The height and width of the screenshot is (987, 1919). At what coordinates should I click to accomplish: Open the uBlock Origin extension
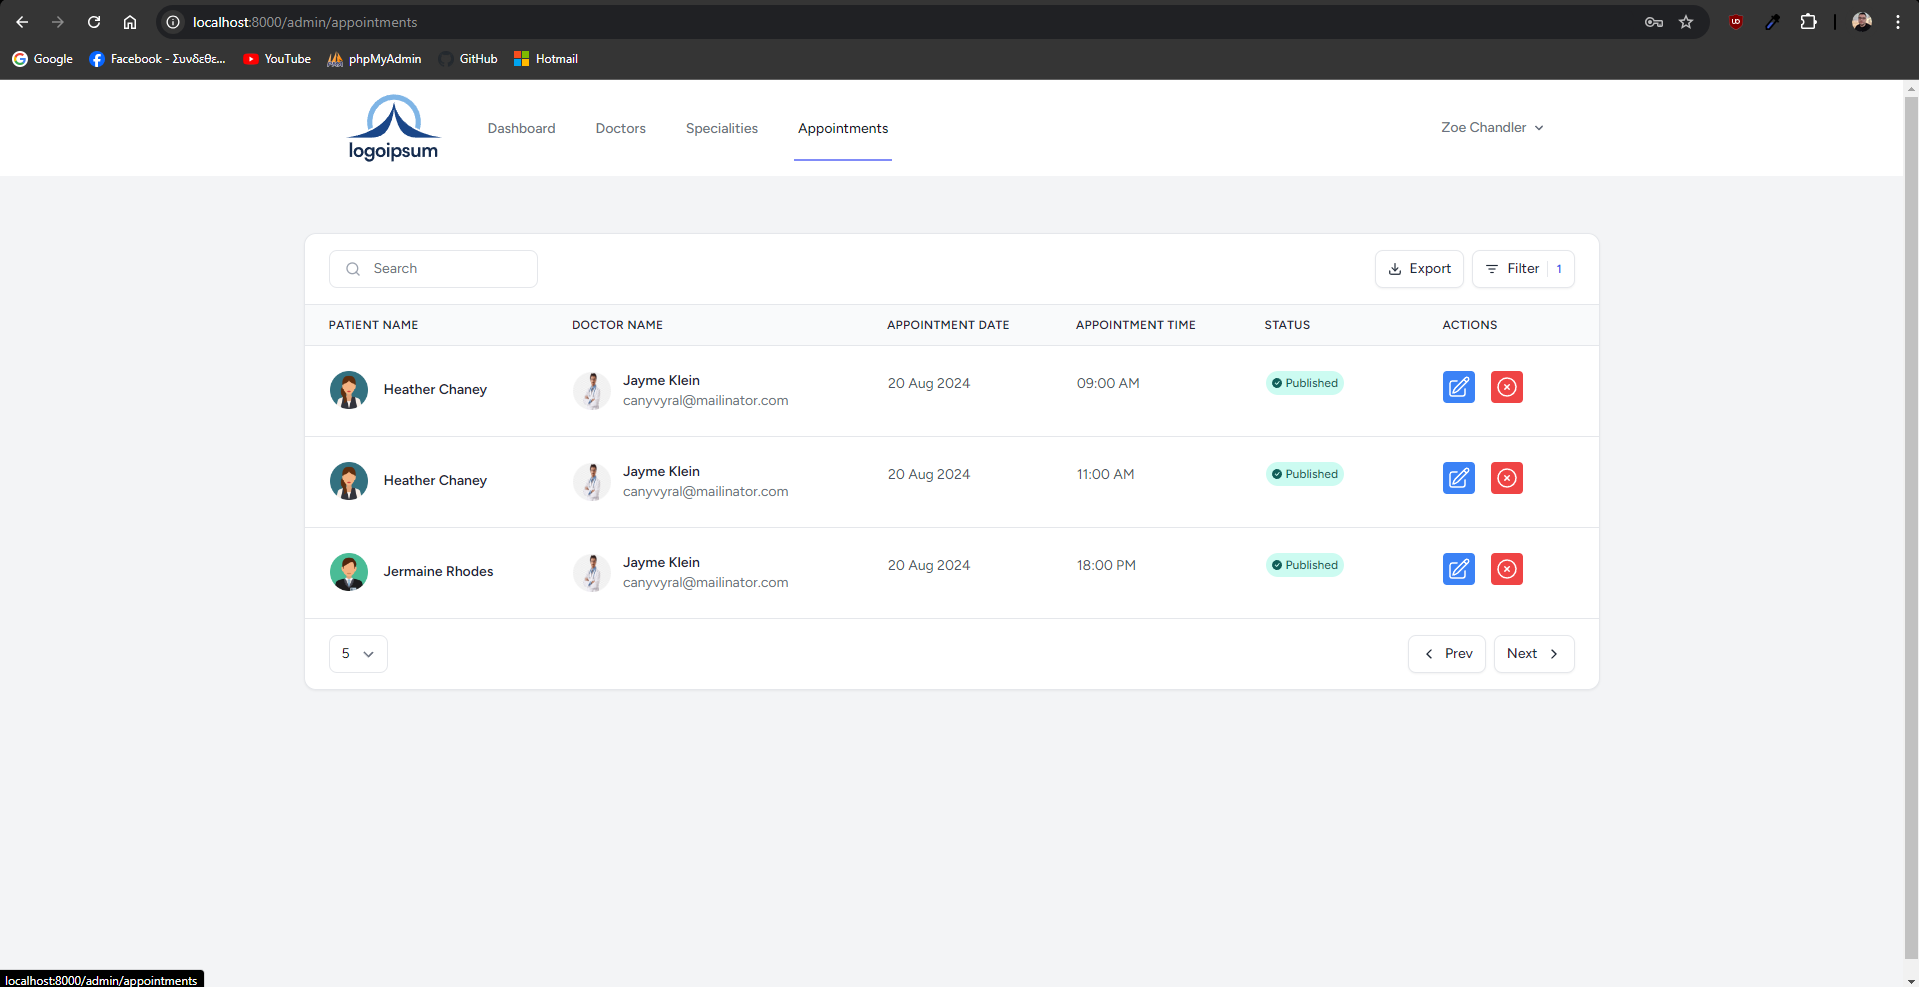(x=1736, y=22)
